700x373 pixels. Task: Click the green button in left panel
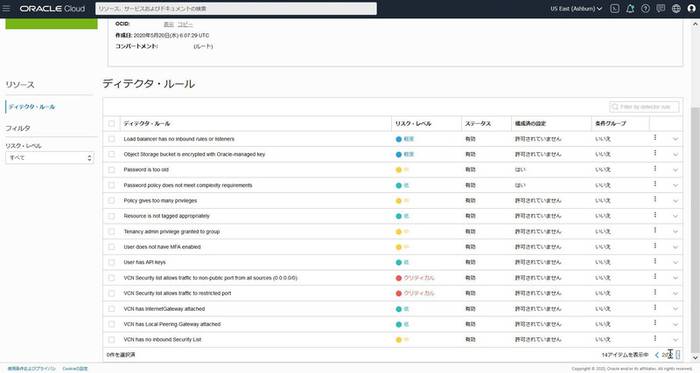click(51, 24)
